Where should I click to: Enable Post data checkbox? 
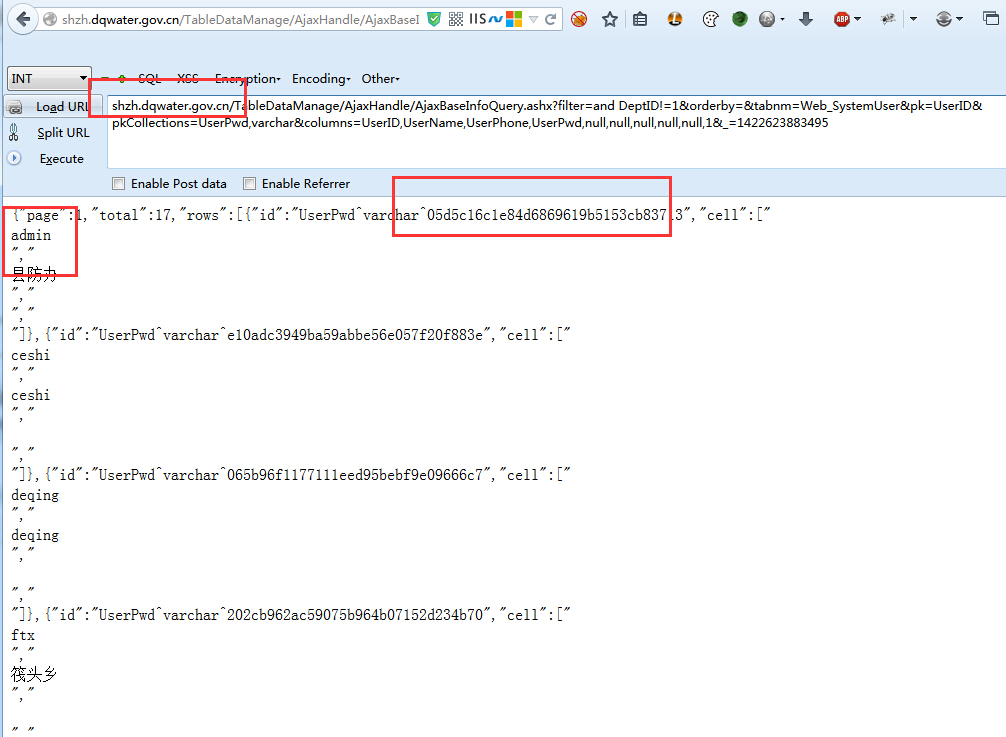pyautogui.click(x=119, y=183)
